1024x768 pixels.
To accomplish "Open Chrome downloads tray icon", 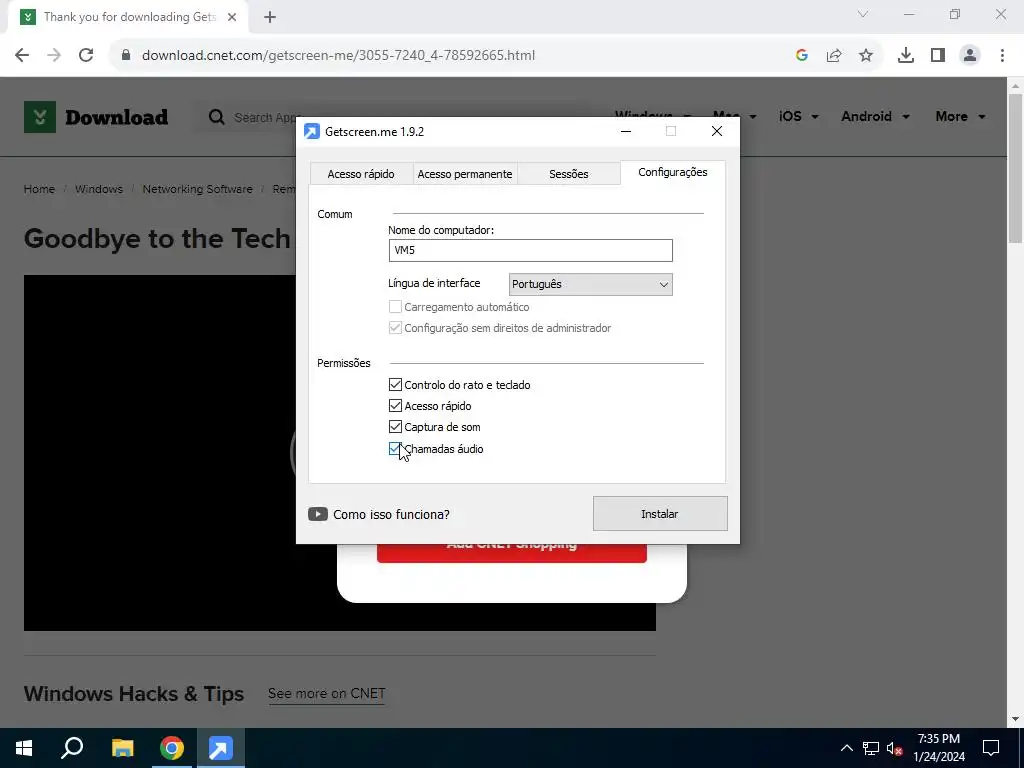I will (x=906, y=55).
